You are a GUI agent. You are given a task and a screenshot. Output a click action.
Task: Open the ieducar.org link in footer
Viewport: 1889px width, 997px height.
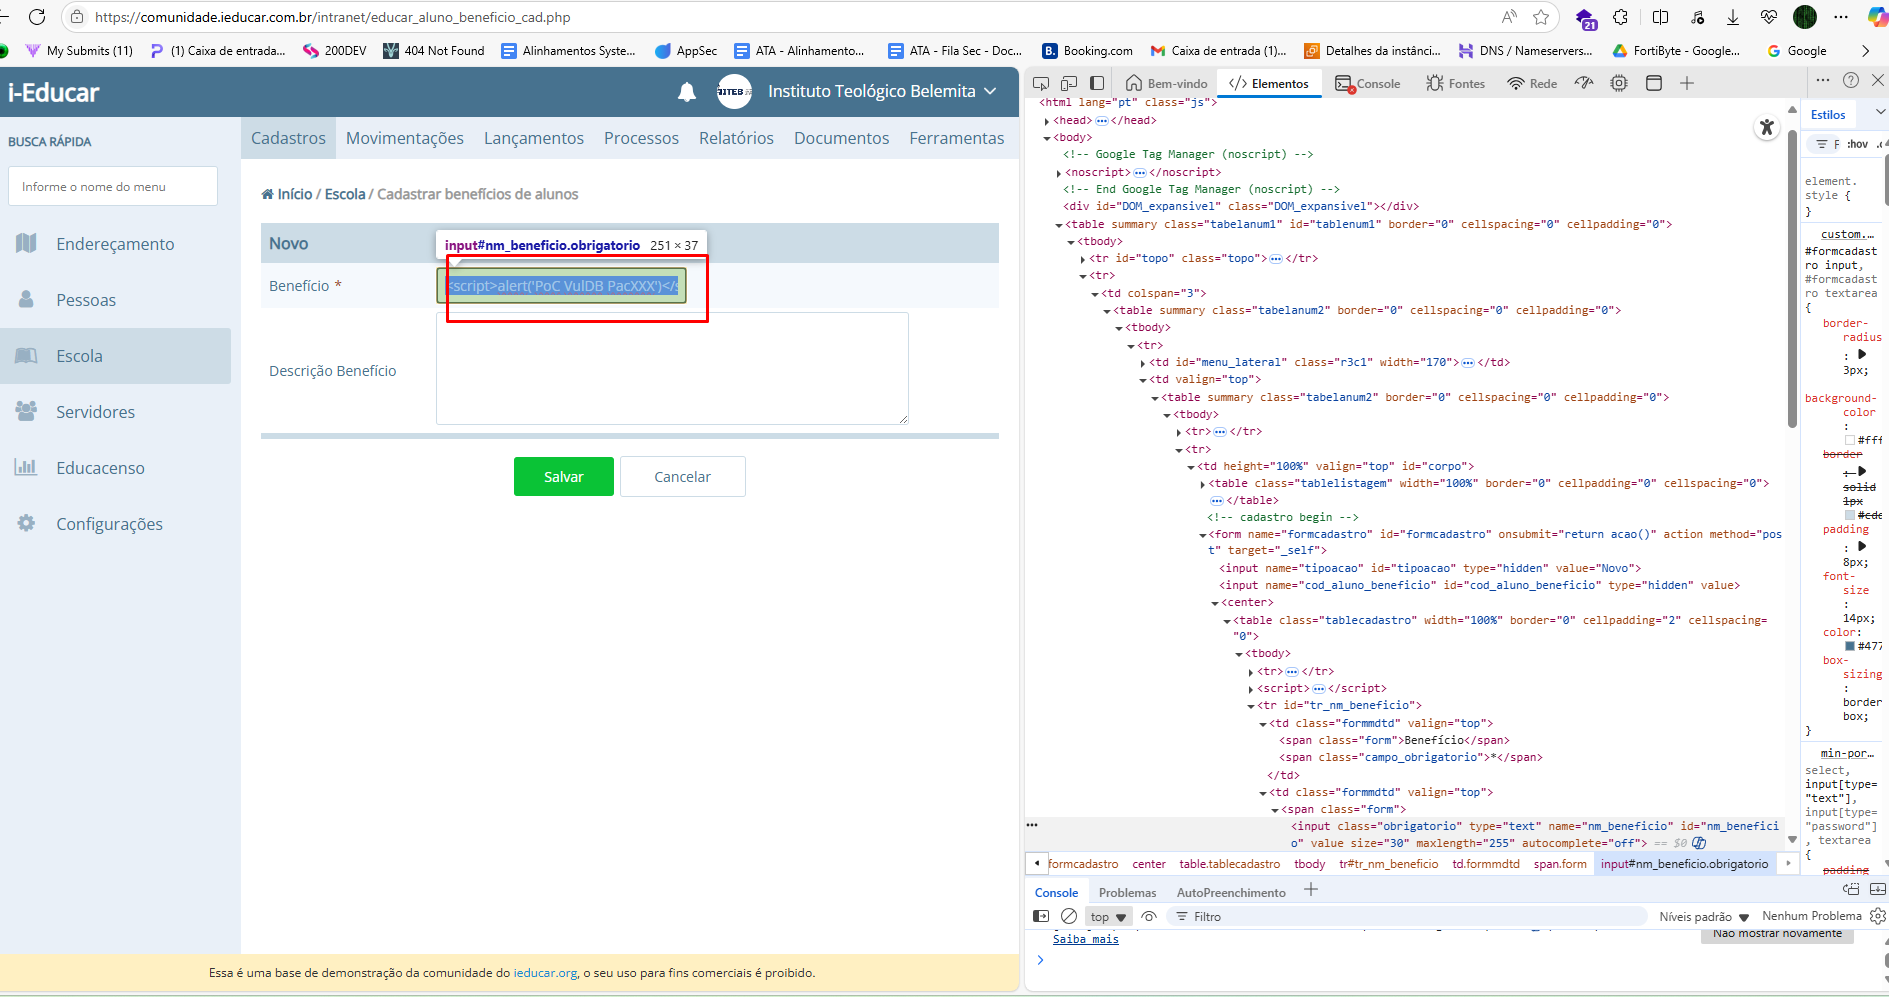[x=545, y=972]
